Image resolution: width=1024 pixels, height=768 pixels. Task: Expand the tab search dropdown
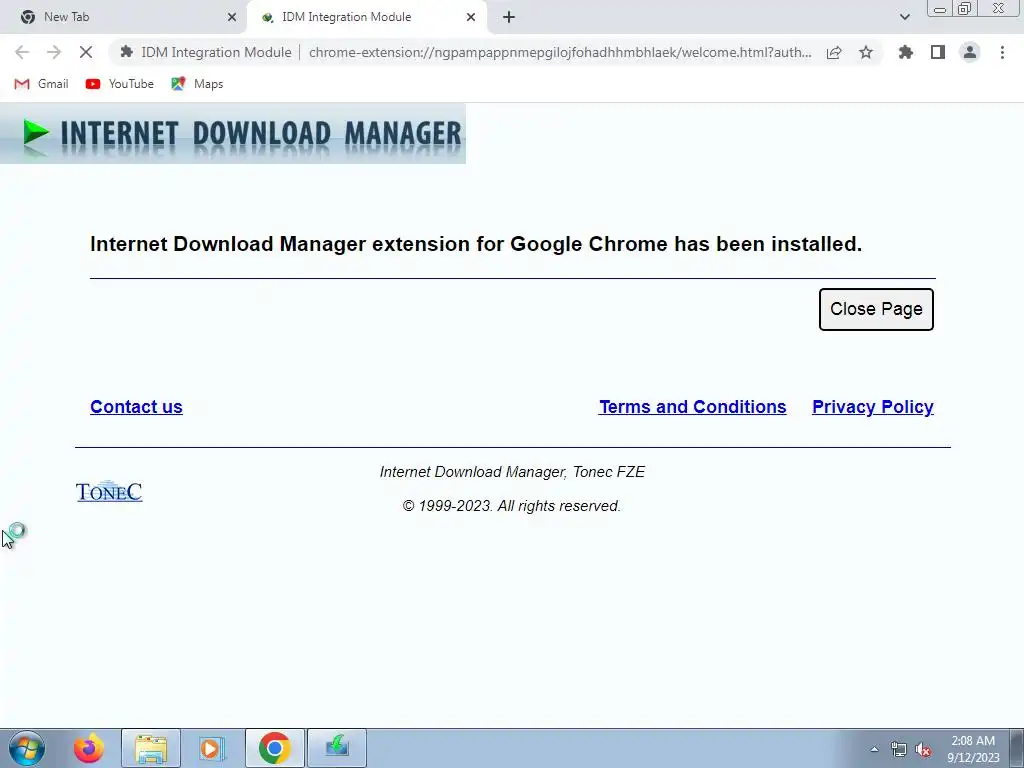pos(904,17)
